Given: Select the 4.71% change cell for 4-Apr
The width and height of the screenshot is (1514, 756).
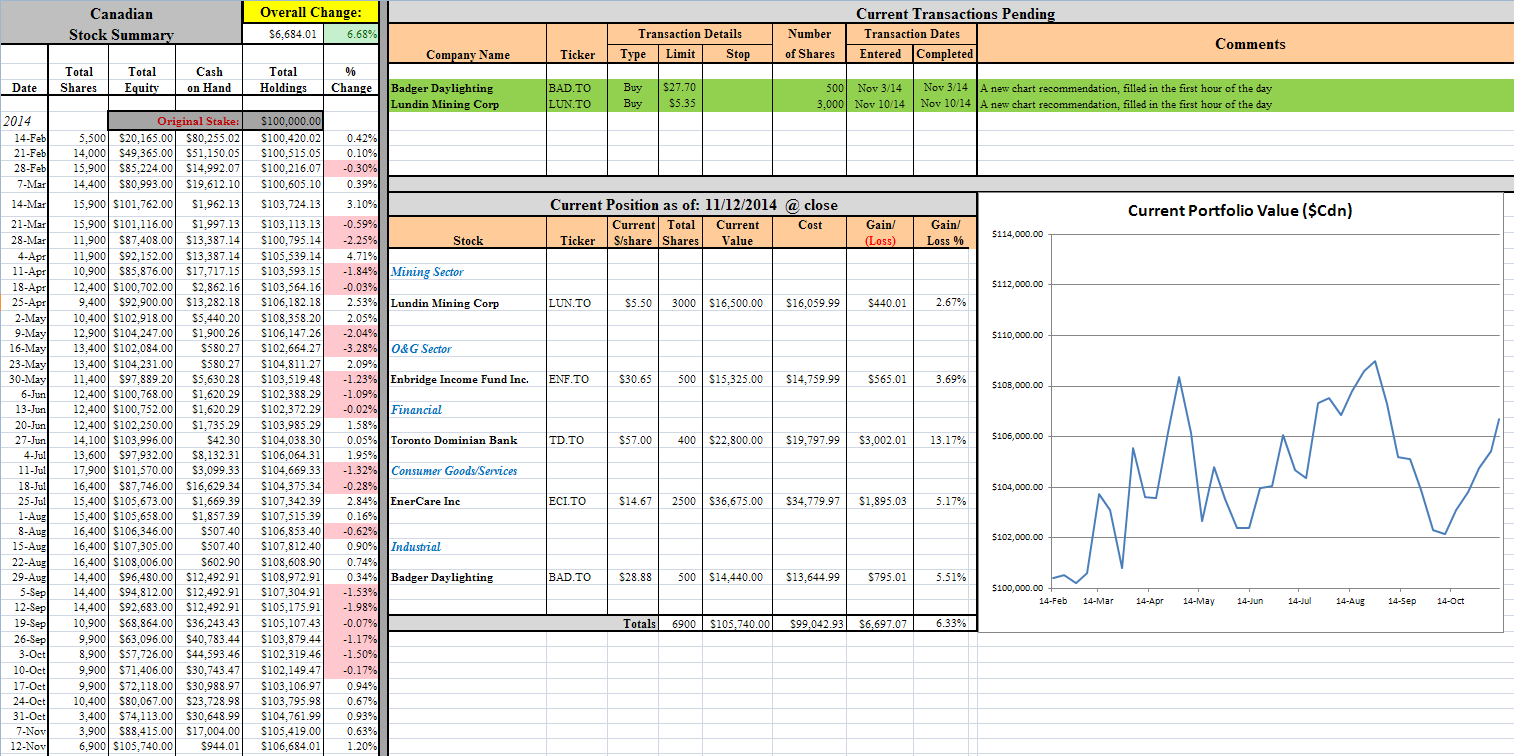Looking at the screenshot, I should (x=351, y=256).
